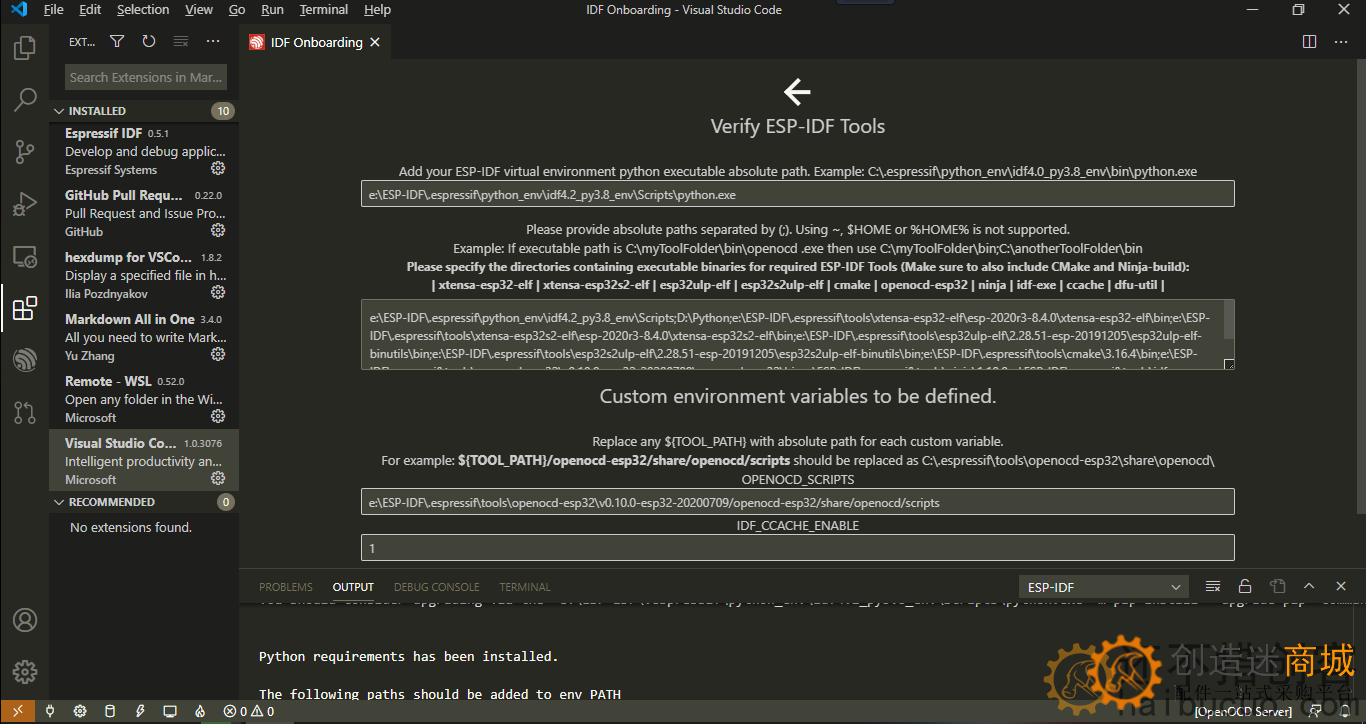Viewport: 1366px width, 724px height.
Task: Maximize the bottom panel with chevron
Action: click(x=1309, y=587)
